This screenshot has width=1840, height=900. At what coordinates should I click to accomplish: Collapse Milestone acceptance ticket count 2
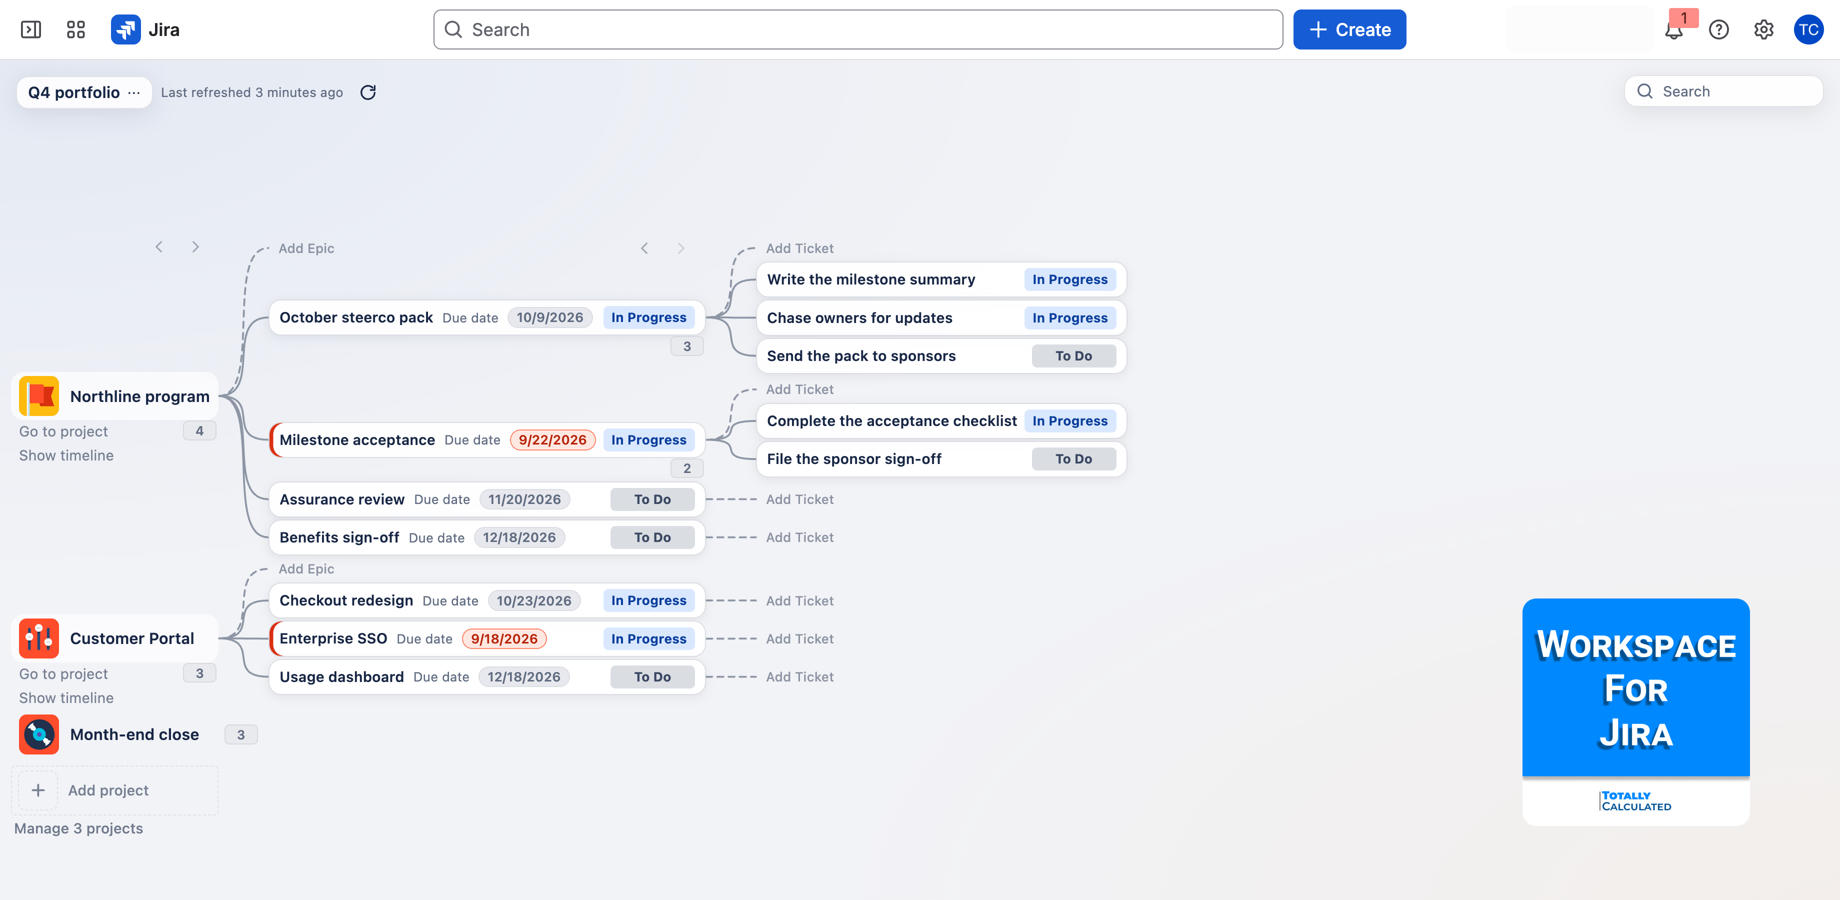[x=687, y=469]
